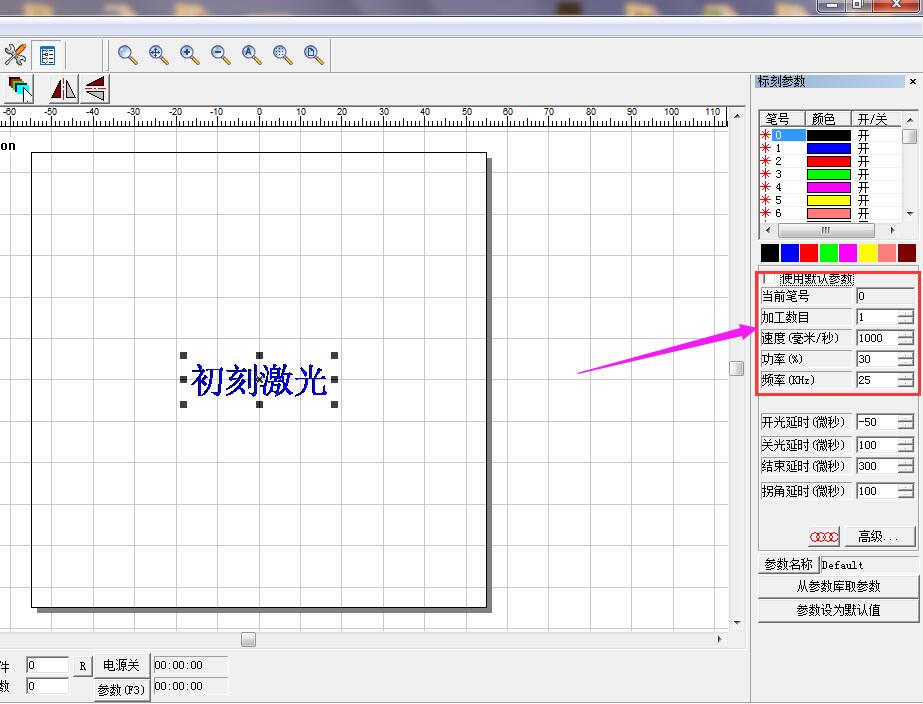Adjust the 速度 (毫米/秒) spinner arrows
923x704 pixels.
[x=905, y=338]
